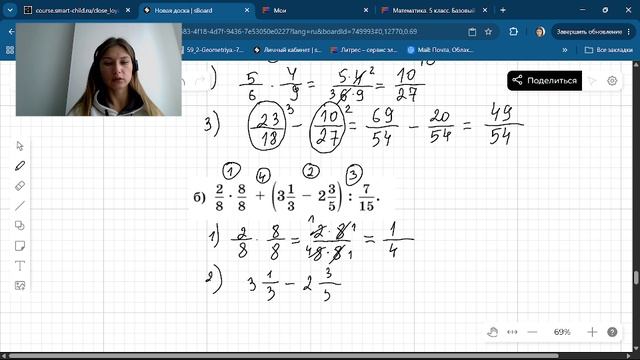Bookmark this page with the star

pos(488,32)
